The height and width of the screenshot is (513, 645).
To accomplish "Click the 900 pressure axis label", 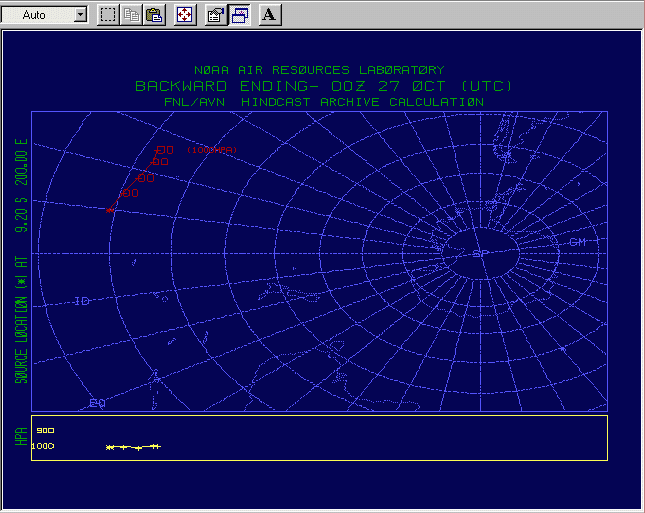I will point(44,431).
